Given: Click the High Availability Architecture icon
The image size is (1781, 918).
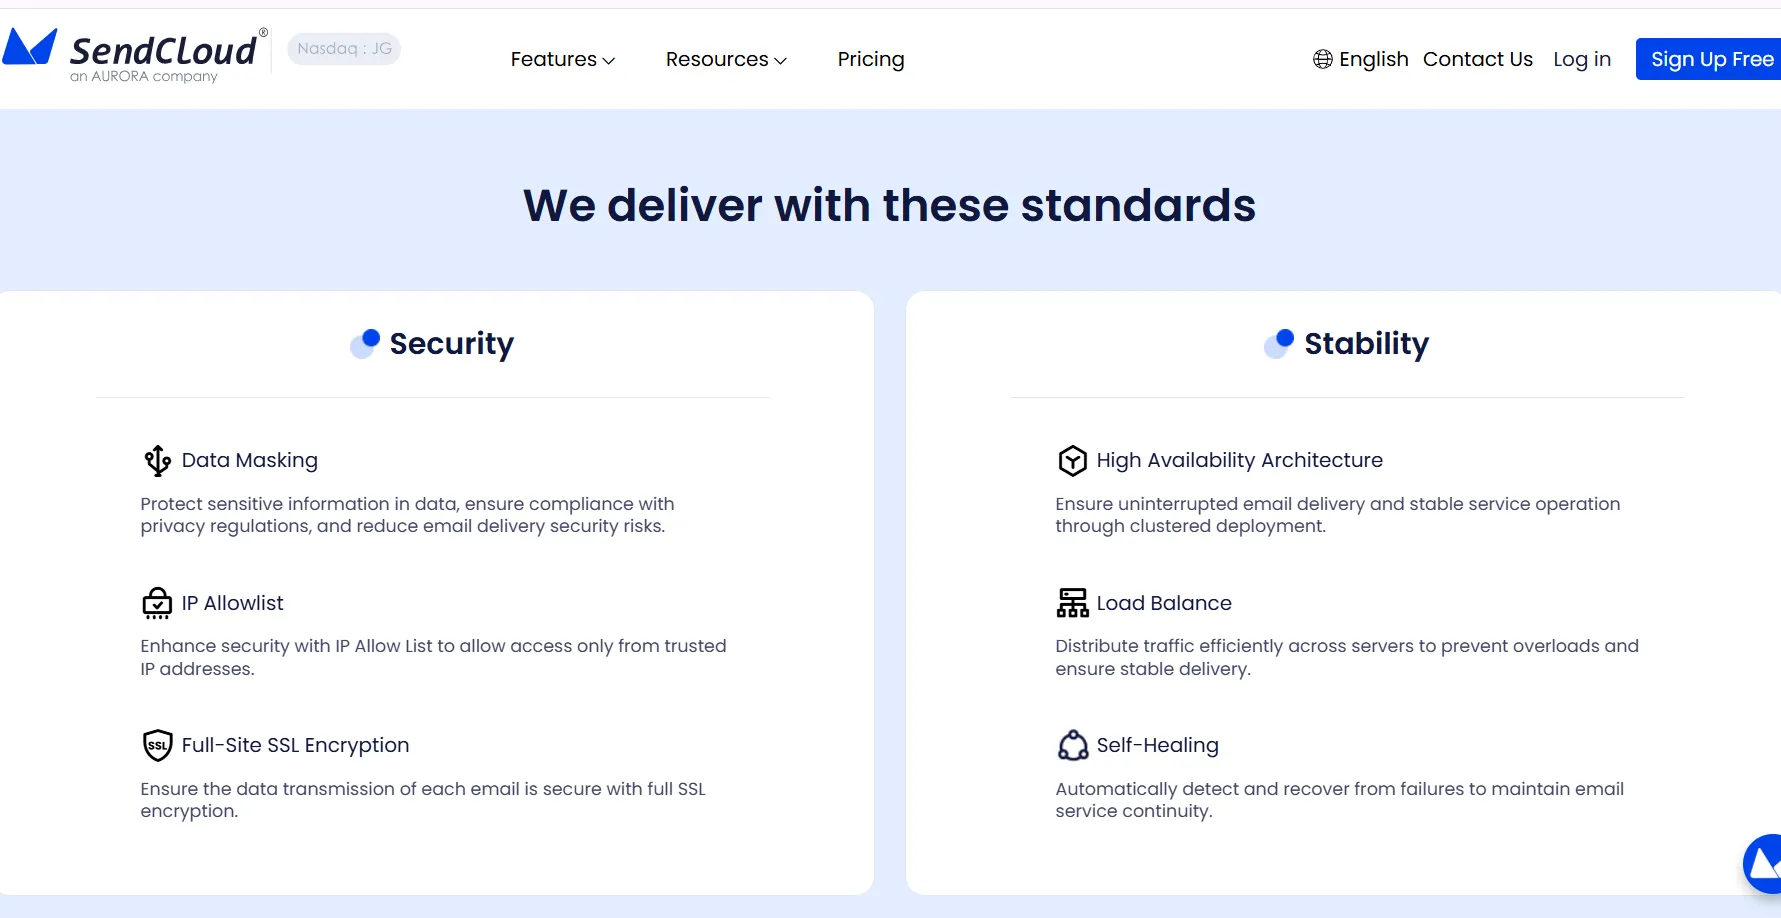Looking at the screenshot, I should click(1071, 460).
